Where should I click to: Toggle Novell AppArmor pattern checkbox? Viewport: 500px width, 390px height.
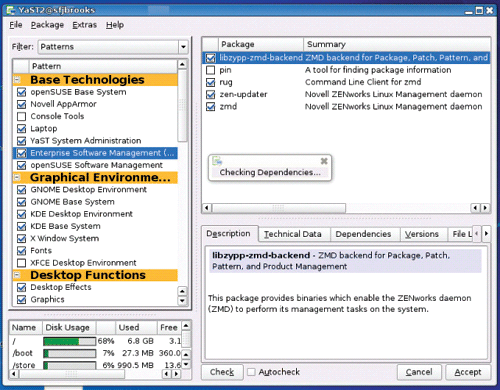[21, 104]
